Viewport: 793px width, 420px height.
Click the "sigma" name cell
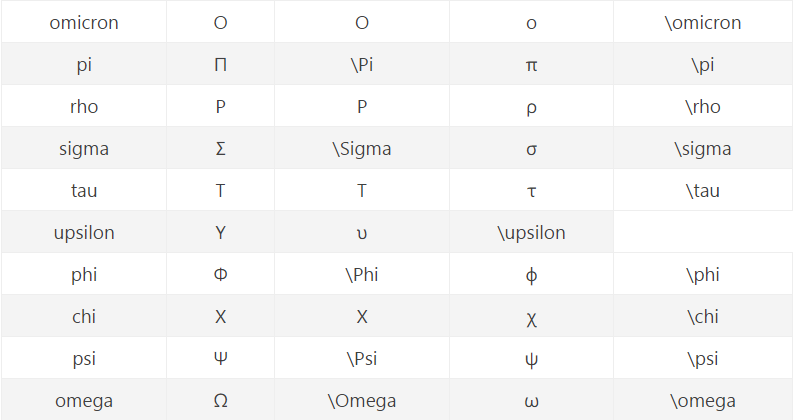[84, 148]
